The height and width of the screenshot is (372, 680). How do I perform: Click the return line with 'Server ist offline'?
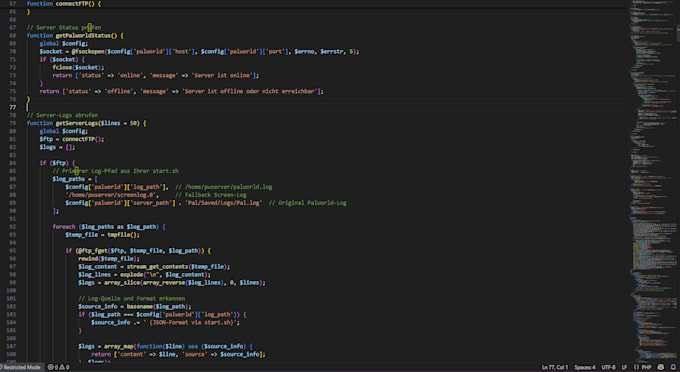[181, 91]
